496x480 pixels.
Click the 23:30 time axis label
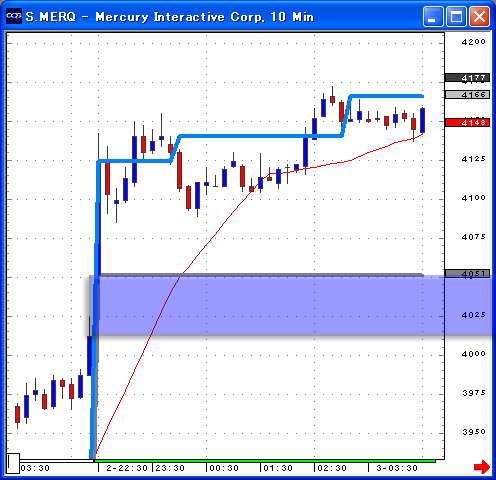point(170,468)
